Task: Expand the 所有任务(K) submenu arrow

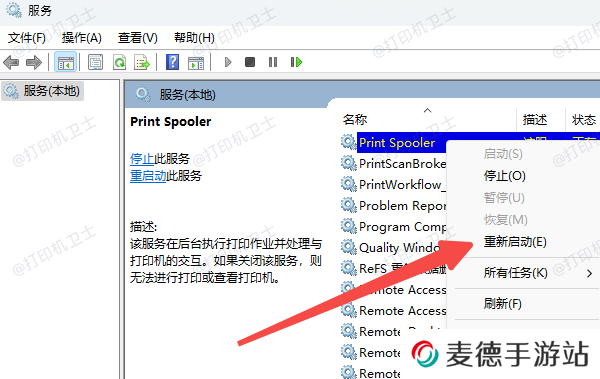Action: tap(589, 273)
